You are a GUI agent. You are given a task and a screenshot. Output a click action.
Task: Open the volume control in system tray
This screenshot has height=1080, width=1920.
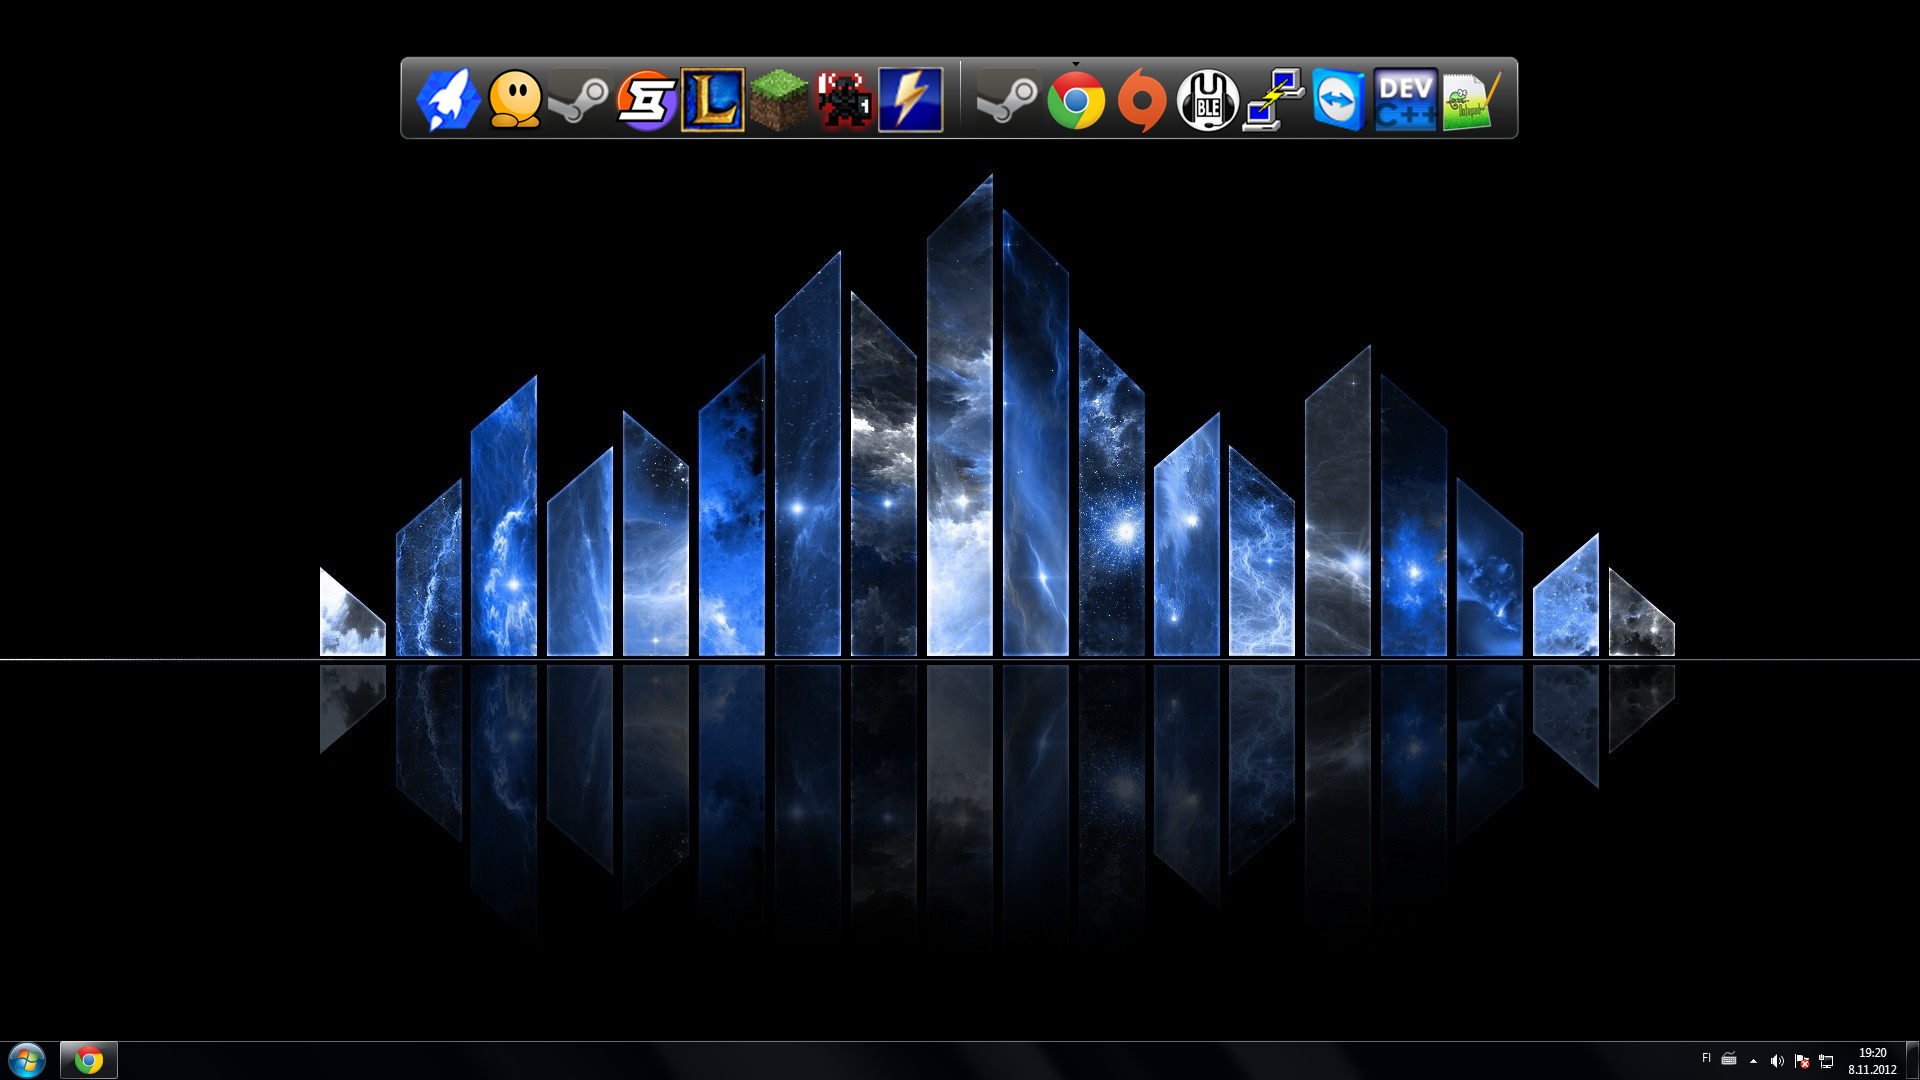click(x=1777, y=1061)
